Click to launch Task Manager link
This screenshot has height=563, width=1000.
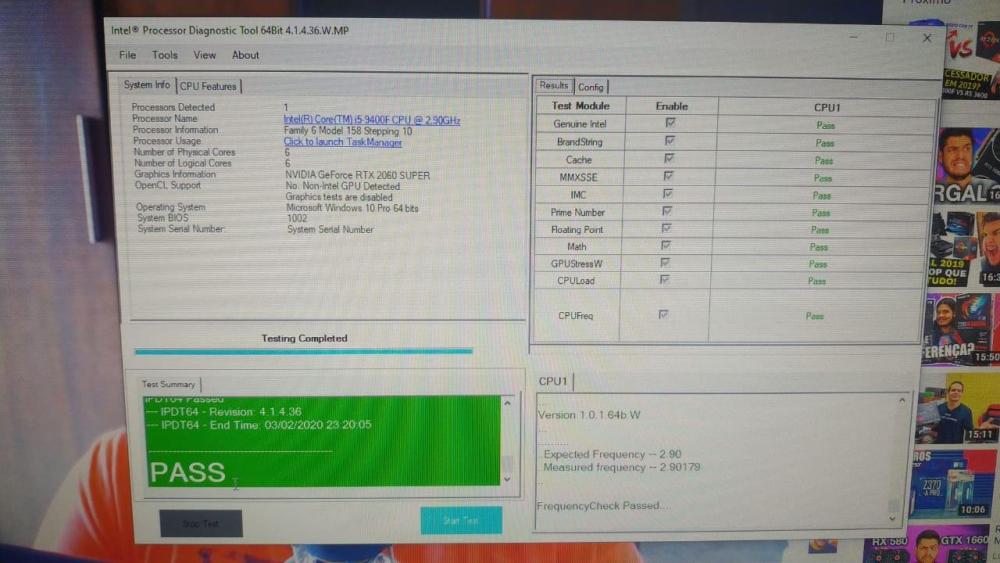(x=342, y=142)
